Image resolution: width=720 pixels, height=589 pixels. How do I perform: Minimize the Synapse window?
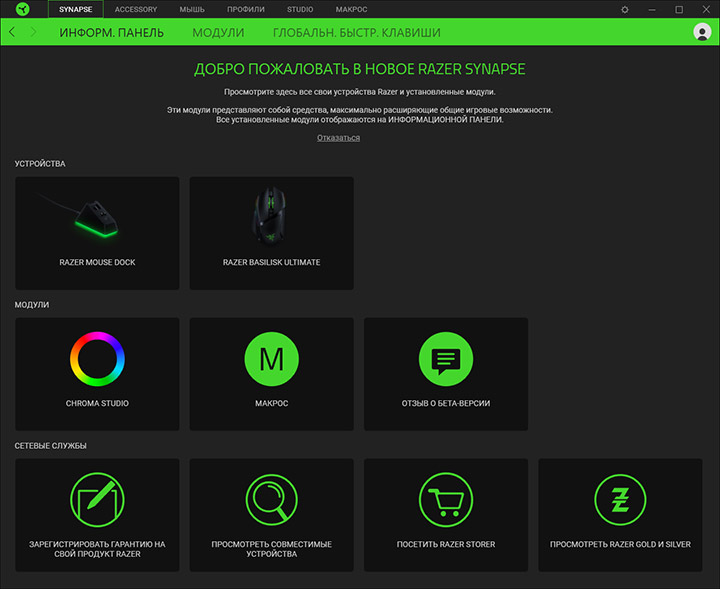click(652, 9)
